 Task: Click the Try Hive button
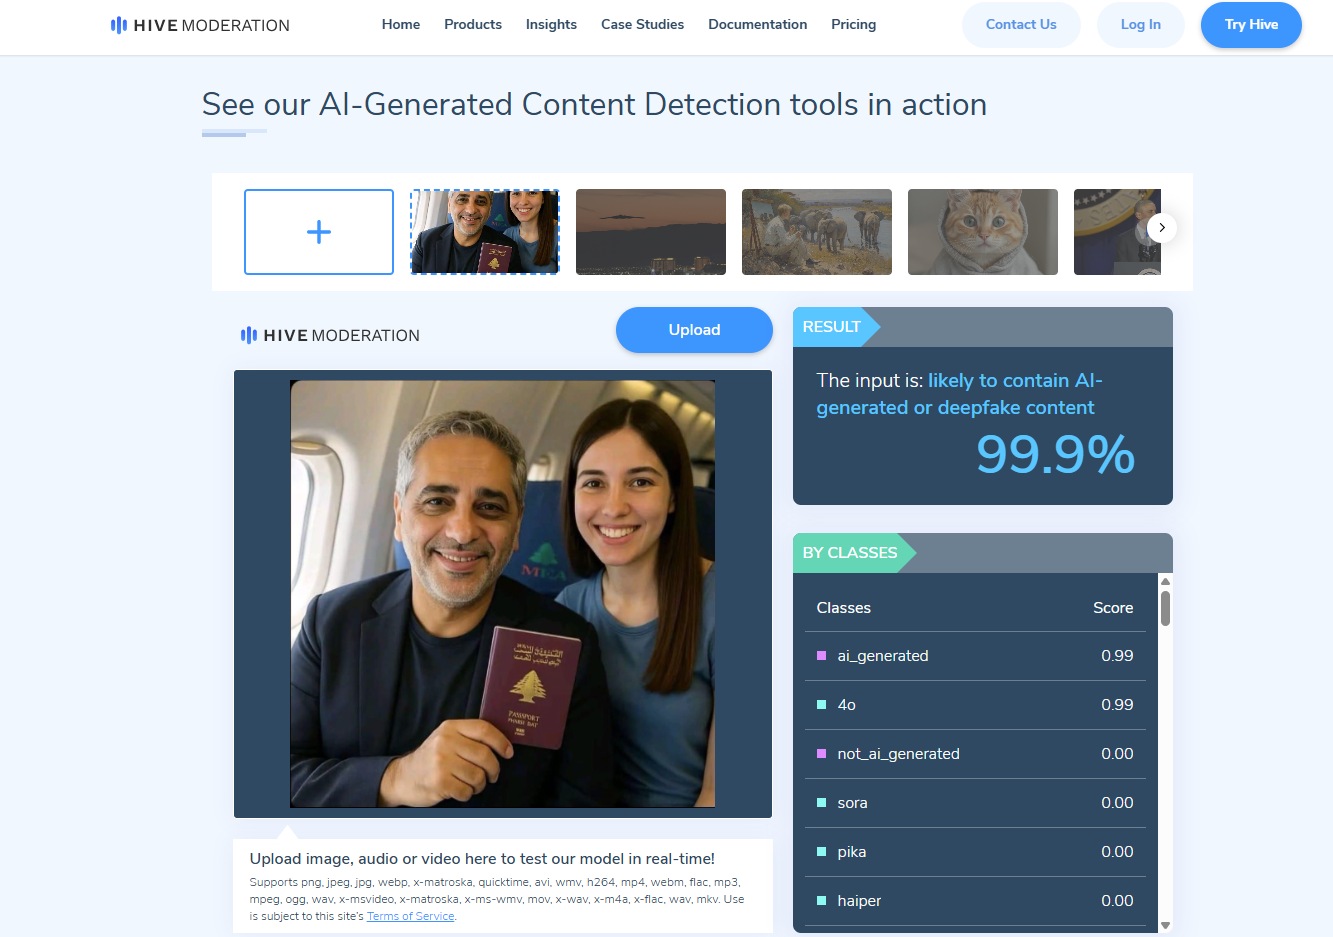[x=1251, y=25]
